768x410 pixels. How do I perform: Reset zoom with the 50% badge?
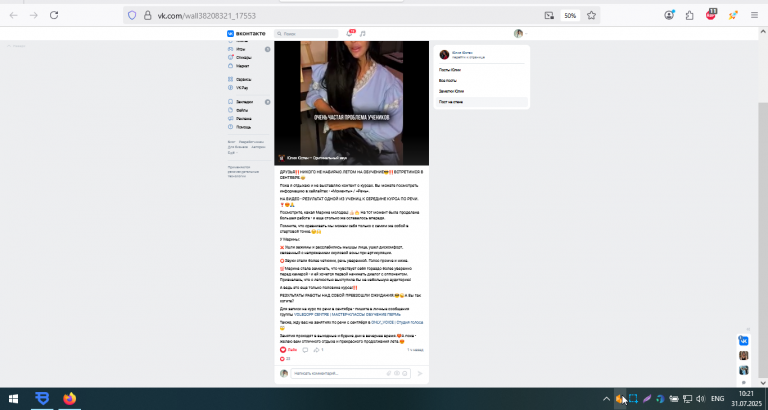[x=570, y=15]
